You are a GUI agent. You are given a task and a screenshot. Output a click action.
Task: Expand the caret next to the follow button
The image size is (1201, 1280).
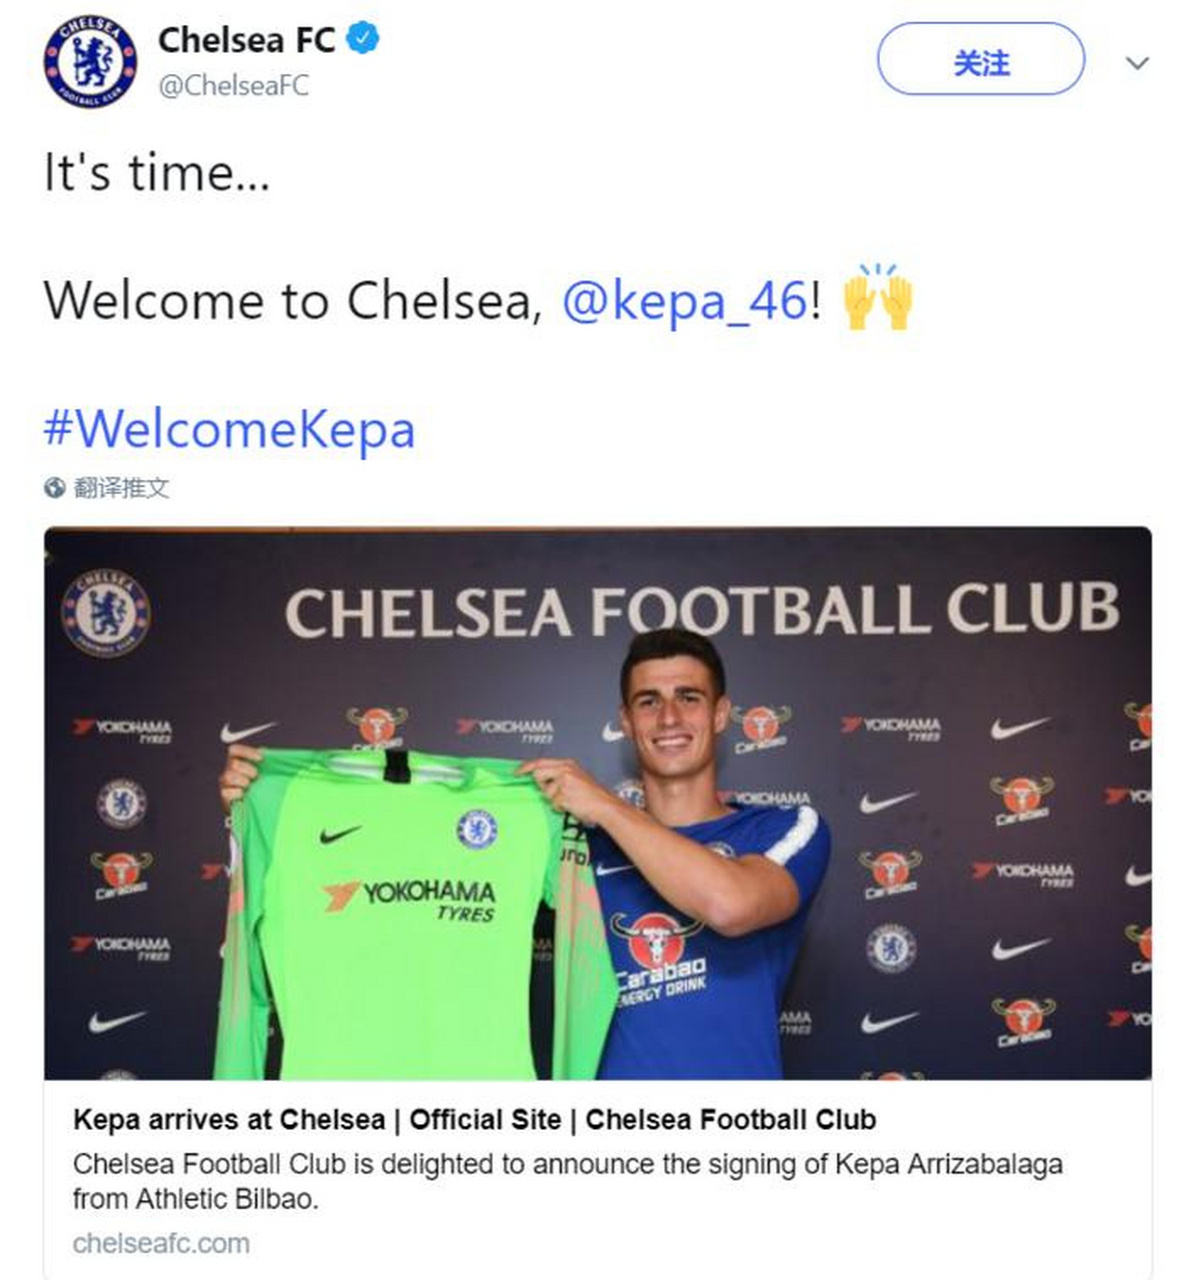click(1136, 62)
